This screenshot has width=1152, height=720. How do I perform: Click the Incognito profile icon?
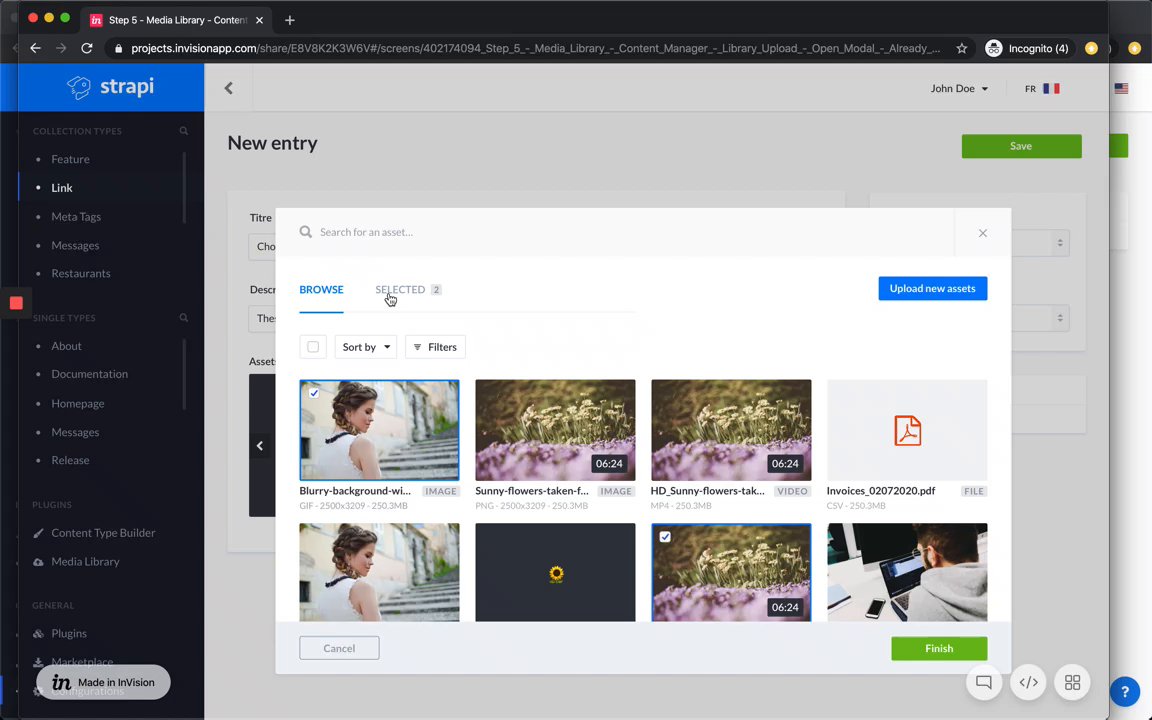pos(993,48)
